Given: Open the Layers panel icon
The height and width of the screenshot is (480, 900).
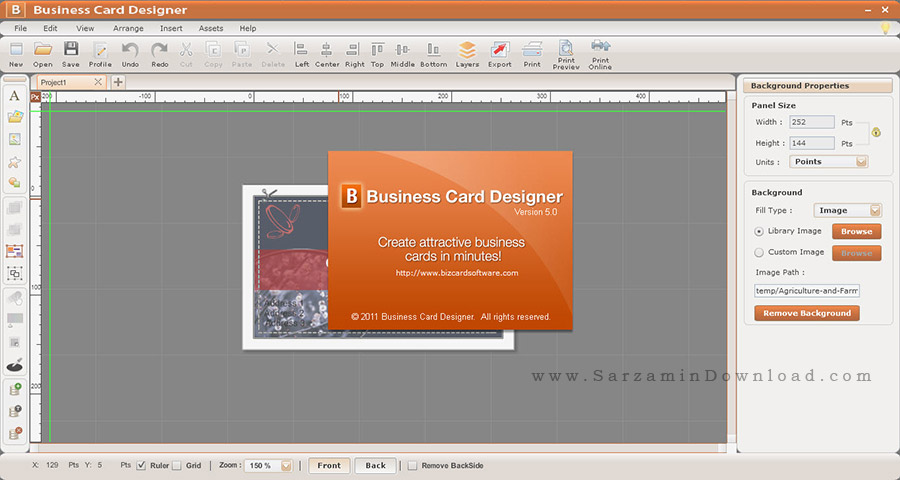Looking at the screenshot, I should point(467,55).
